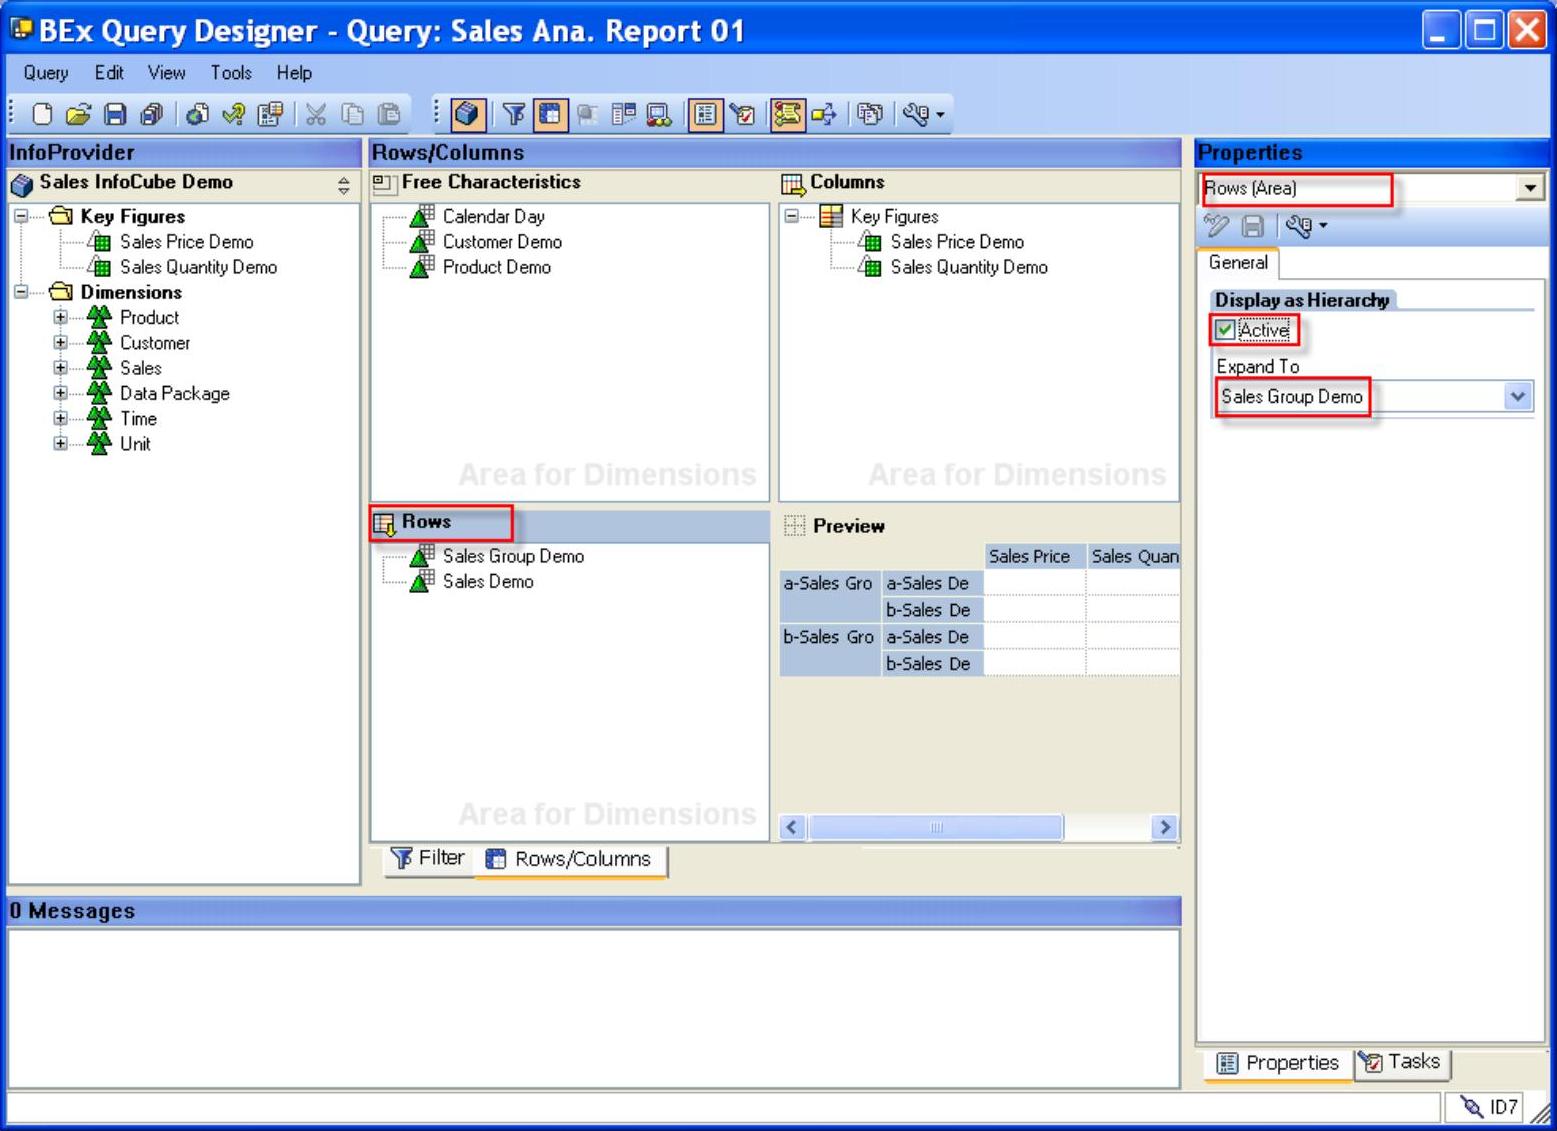
Task: Click the preview horizontal scrollbar thumb
Action: 935,827
